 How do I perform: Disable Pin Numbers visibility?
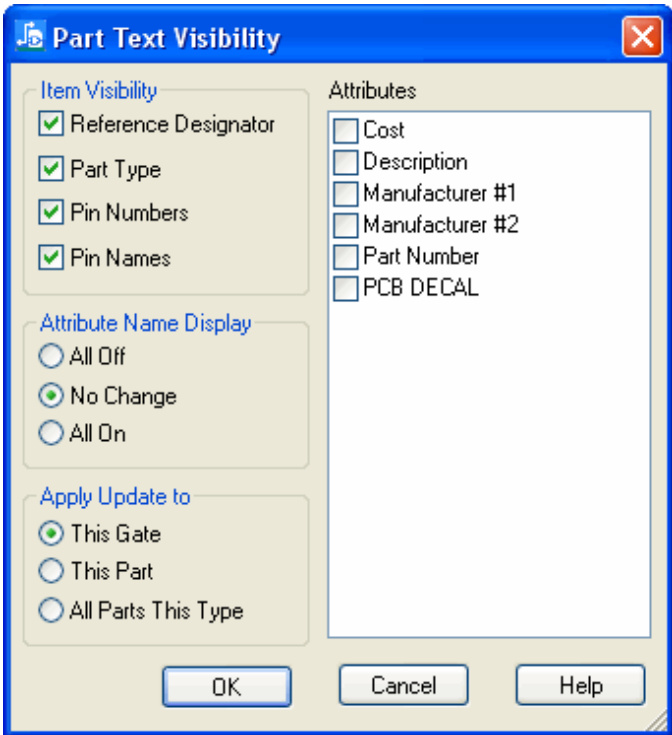point(51,213)
